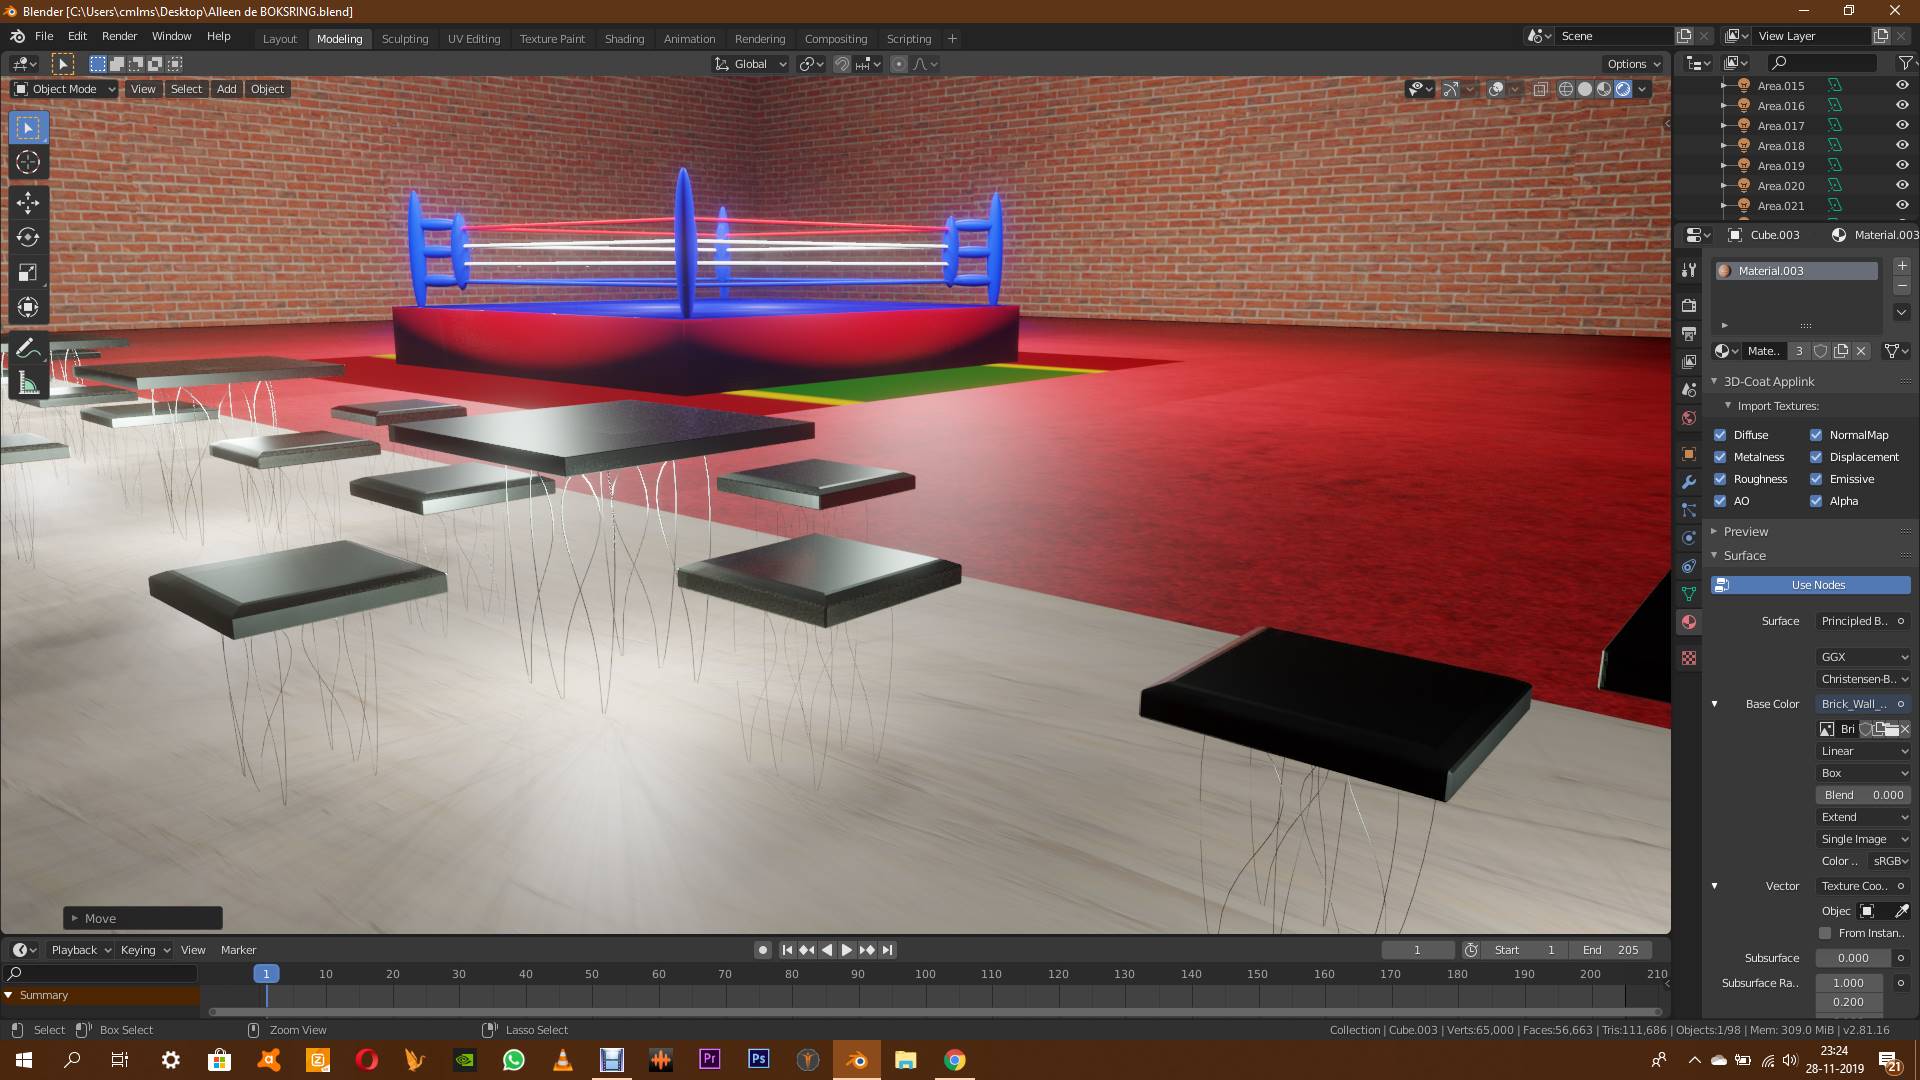
Task: Toggle the Emissive texture import option
Action: [x=1817, y=479]
